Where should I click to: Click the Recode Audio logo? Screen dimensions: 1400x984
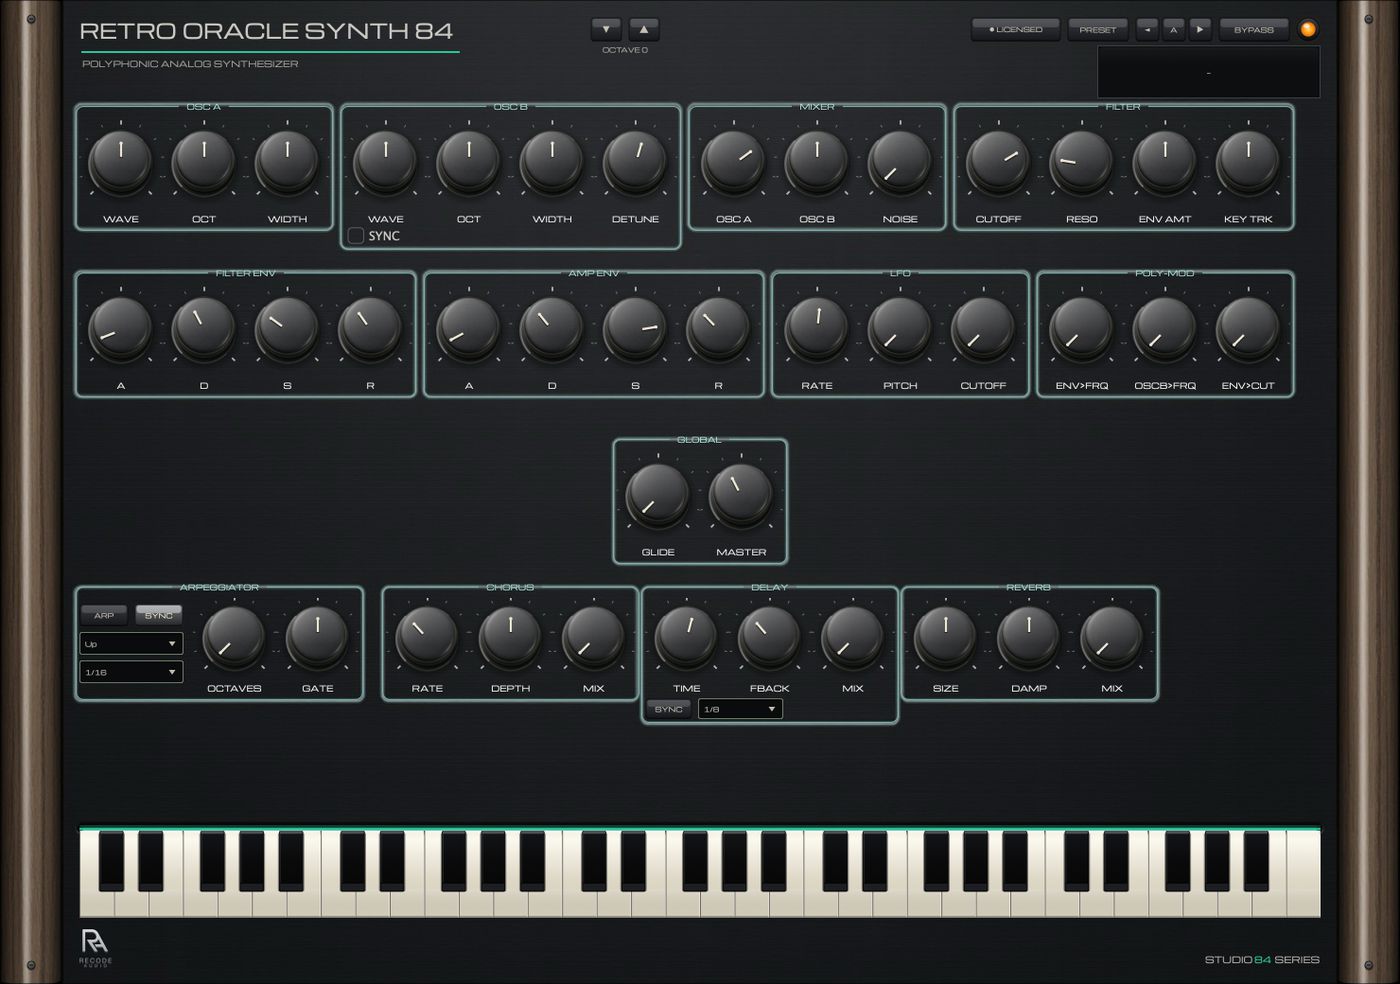point(95,947)
